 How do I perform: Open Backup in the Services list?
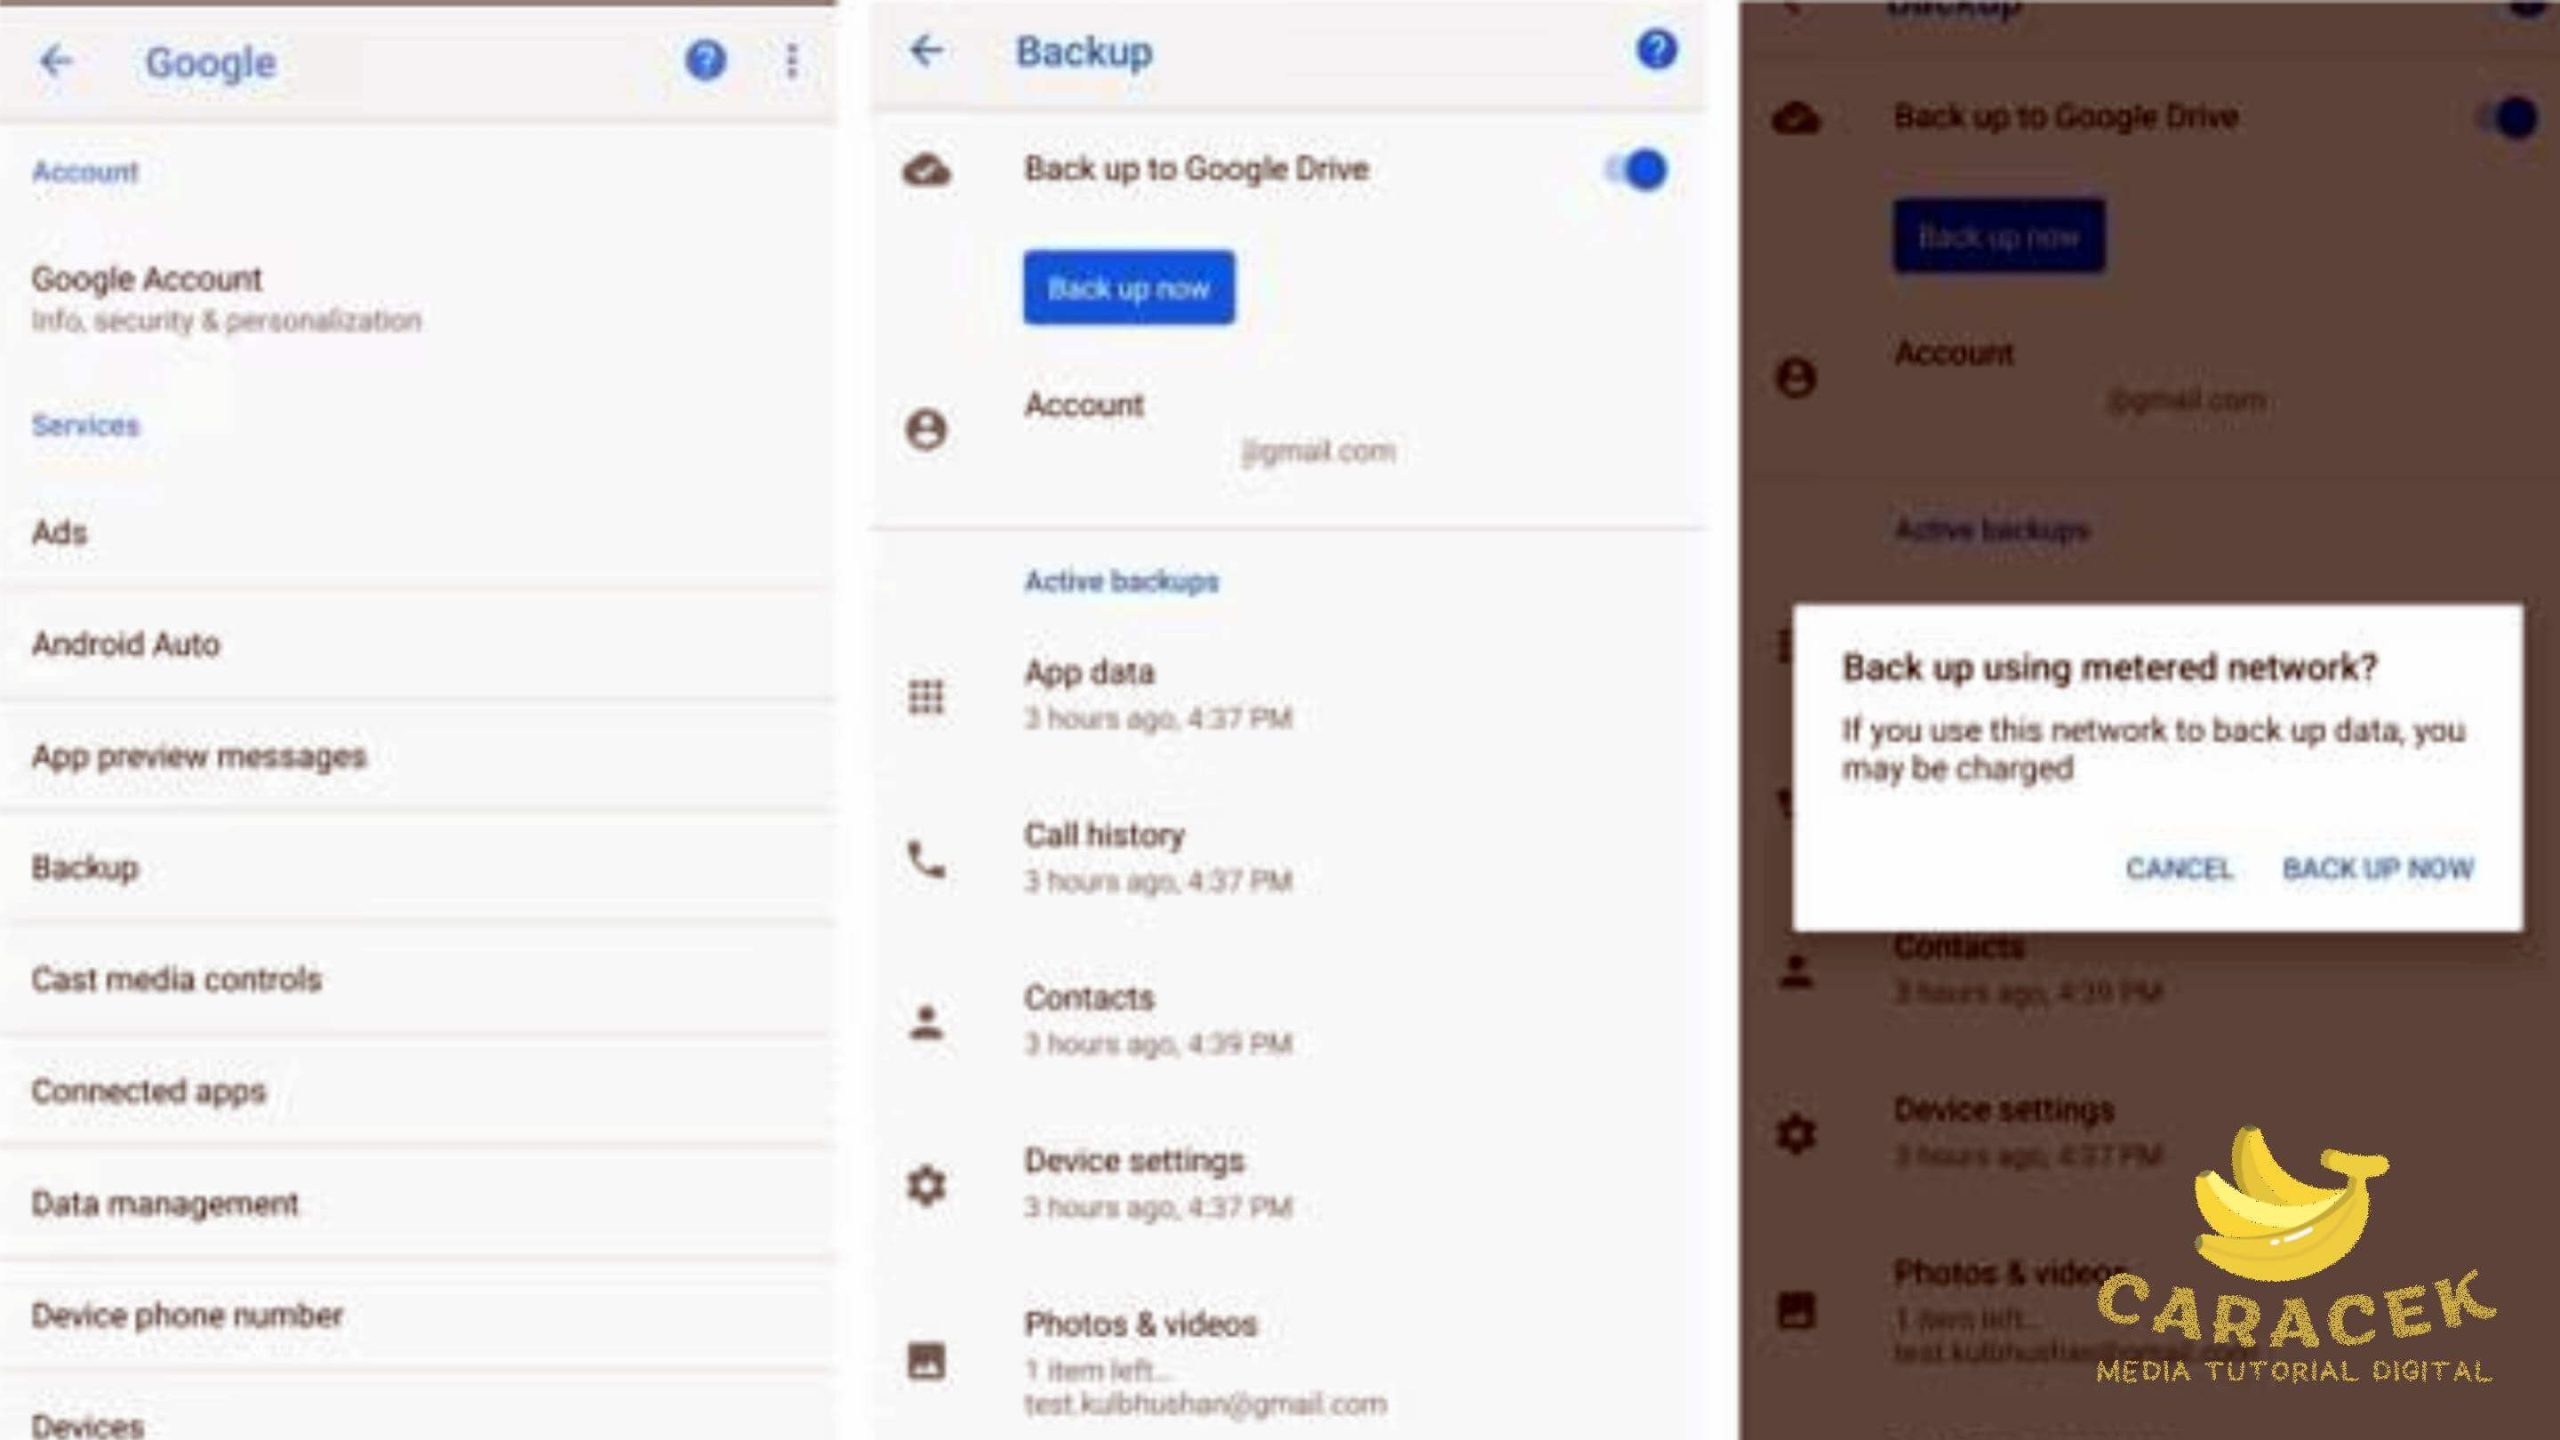[86, 867]
